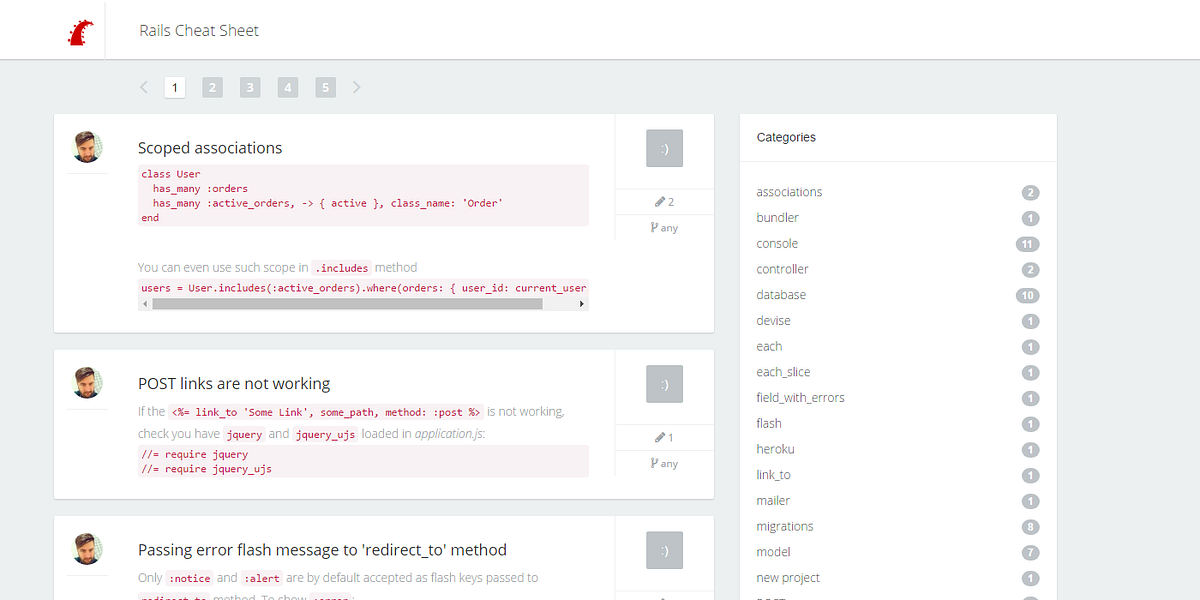The height and width of the screenshot is (600, 1200).
Task: Open the 'model' category
Action: (773, 551)
